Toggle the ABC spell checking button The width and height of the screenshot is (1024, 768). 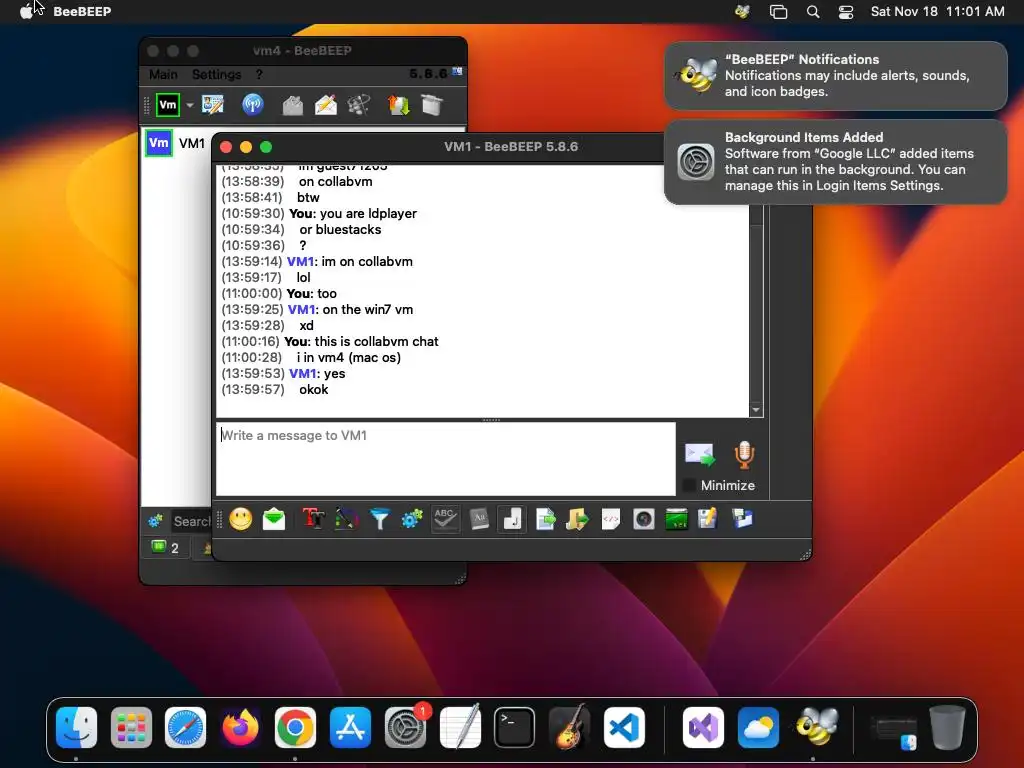(x=445, y=519)
